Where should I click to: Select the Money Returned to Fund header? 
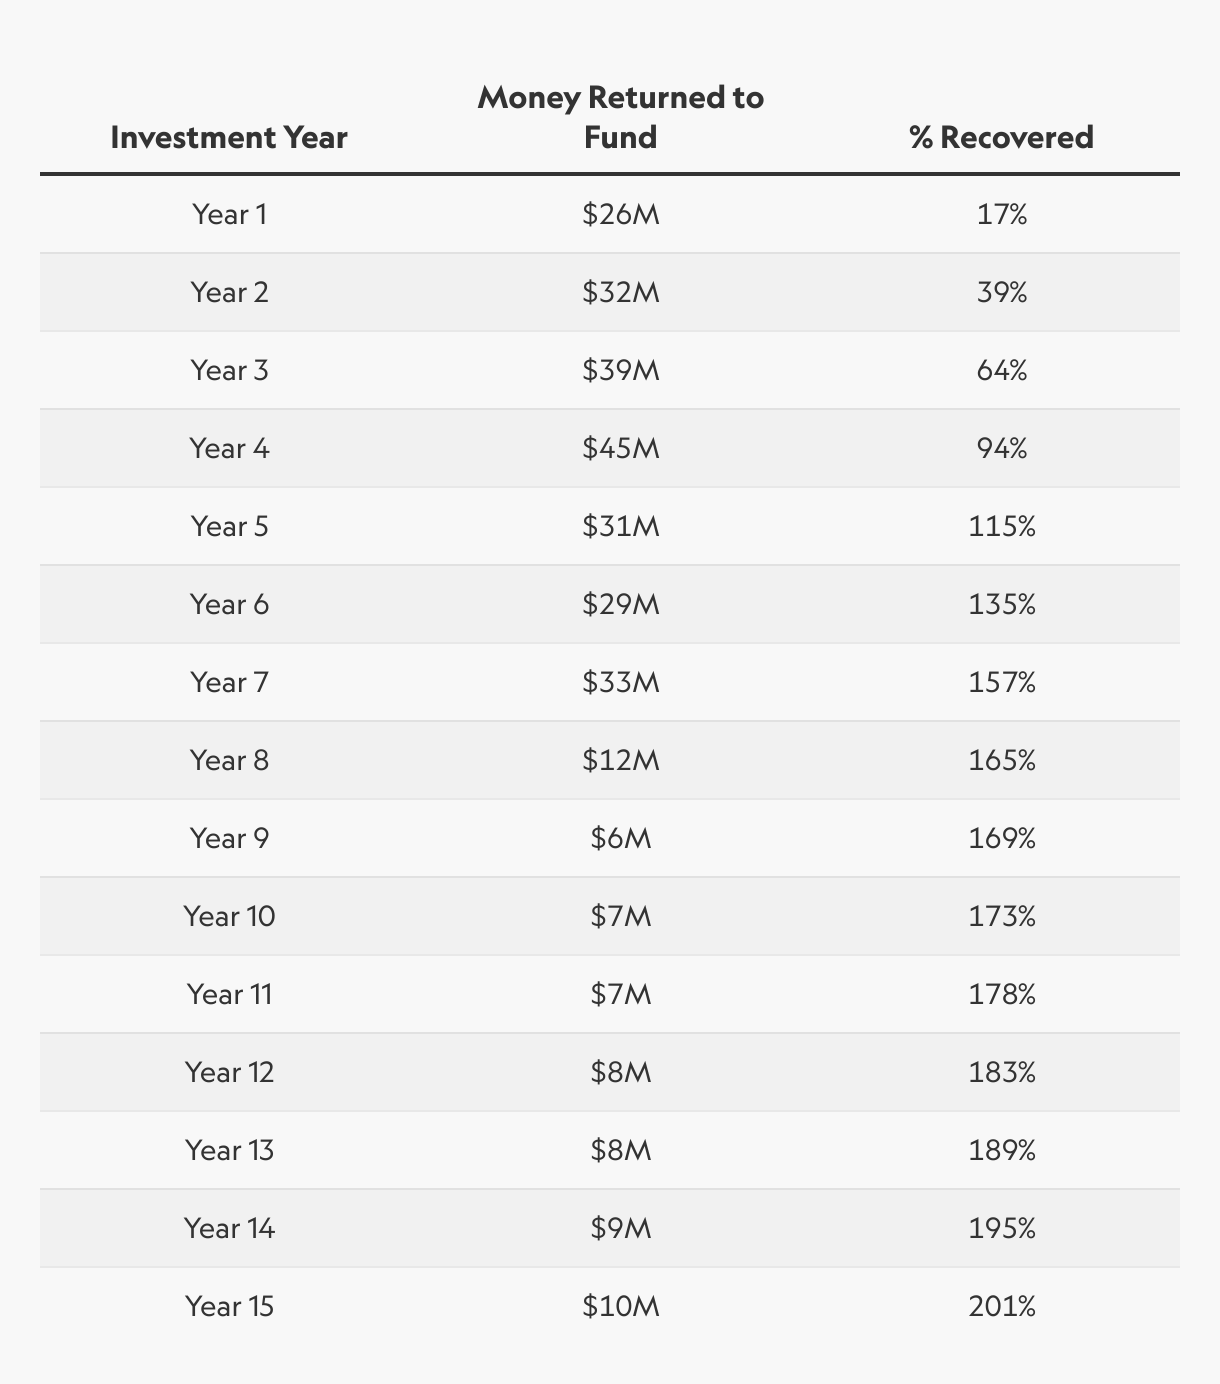[620, 117]
